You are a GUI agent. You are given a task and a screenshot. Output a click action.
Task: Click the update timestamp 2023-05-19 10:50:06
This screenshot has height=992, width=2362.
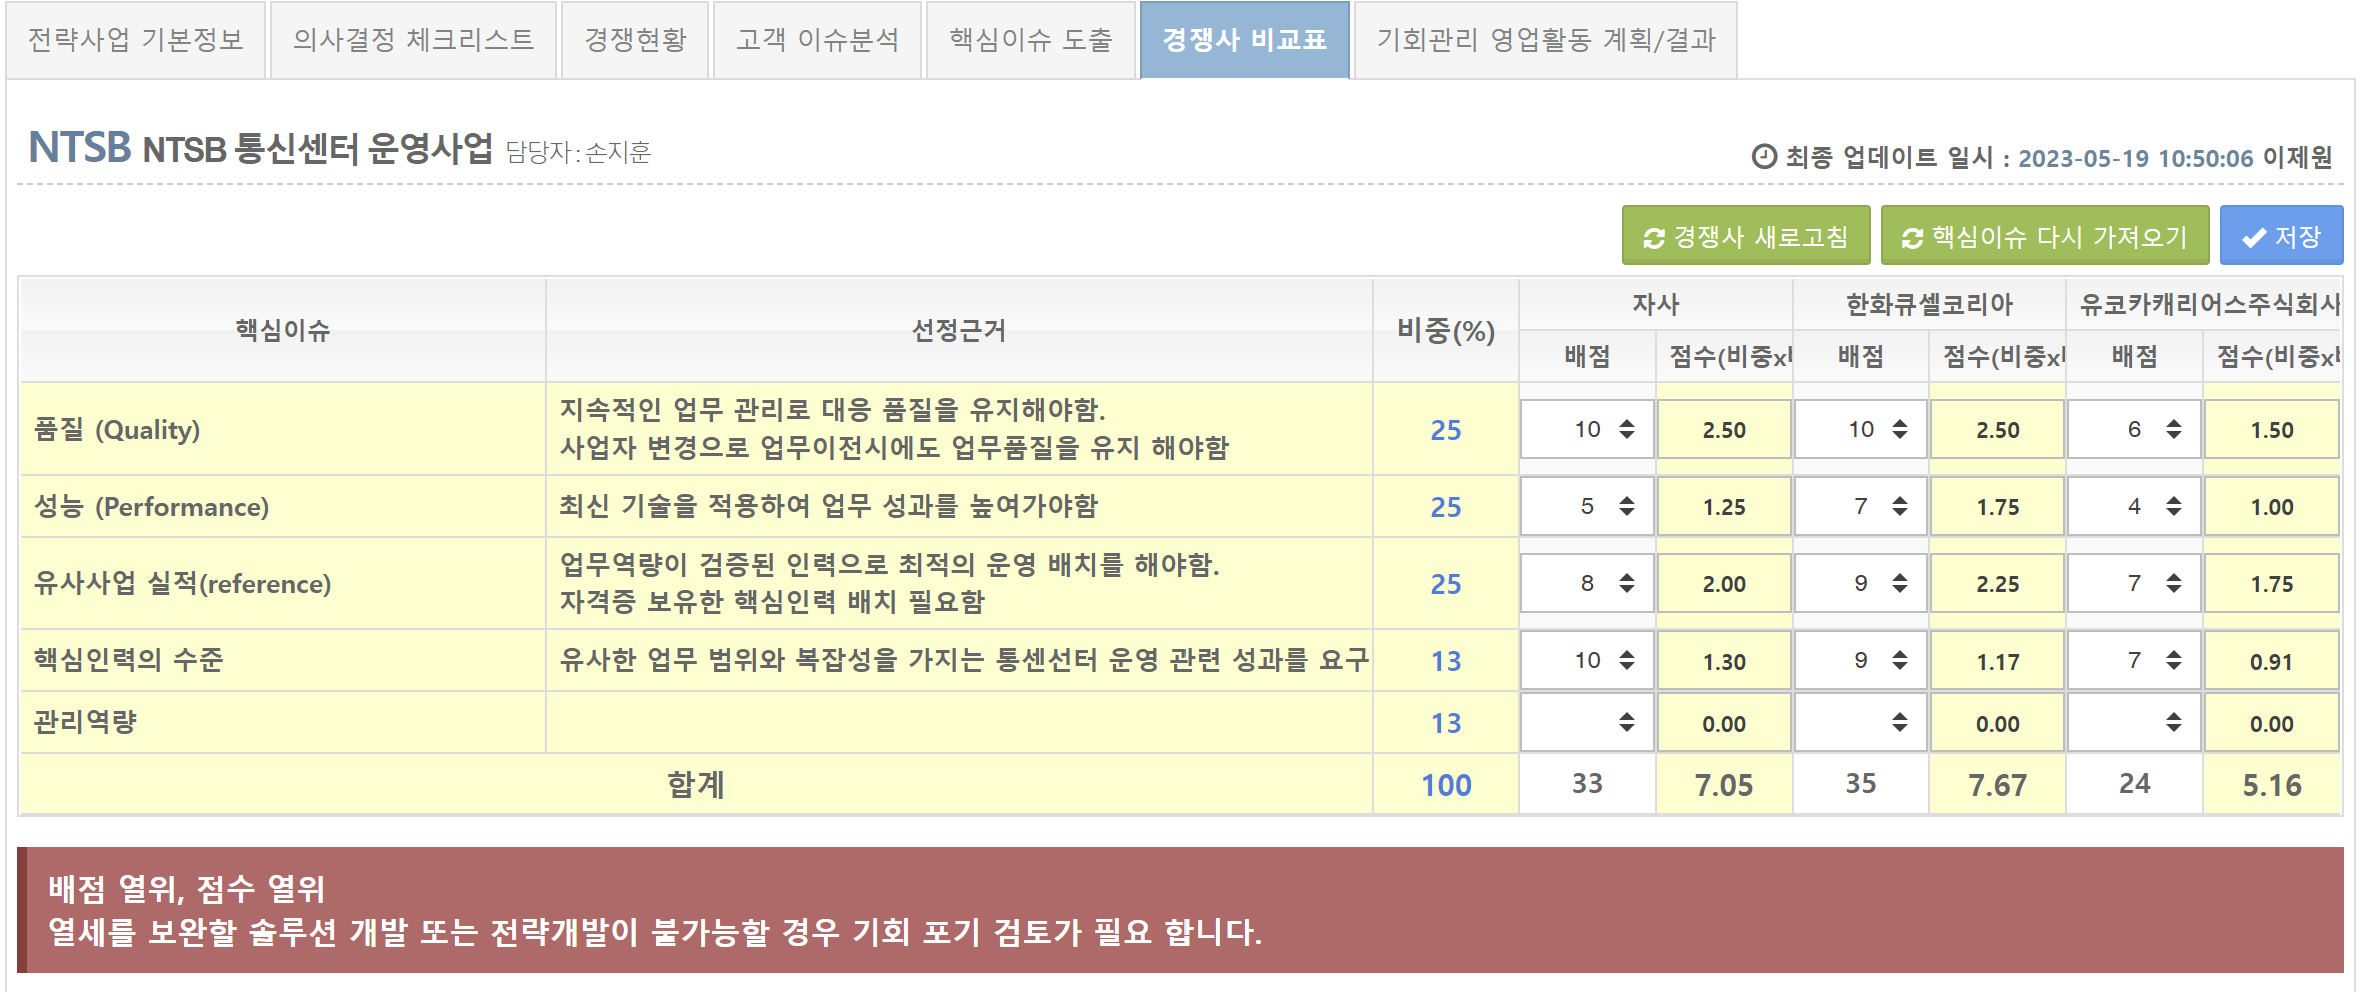[x=2135, y=158]
